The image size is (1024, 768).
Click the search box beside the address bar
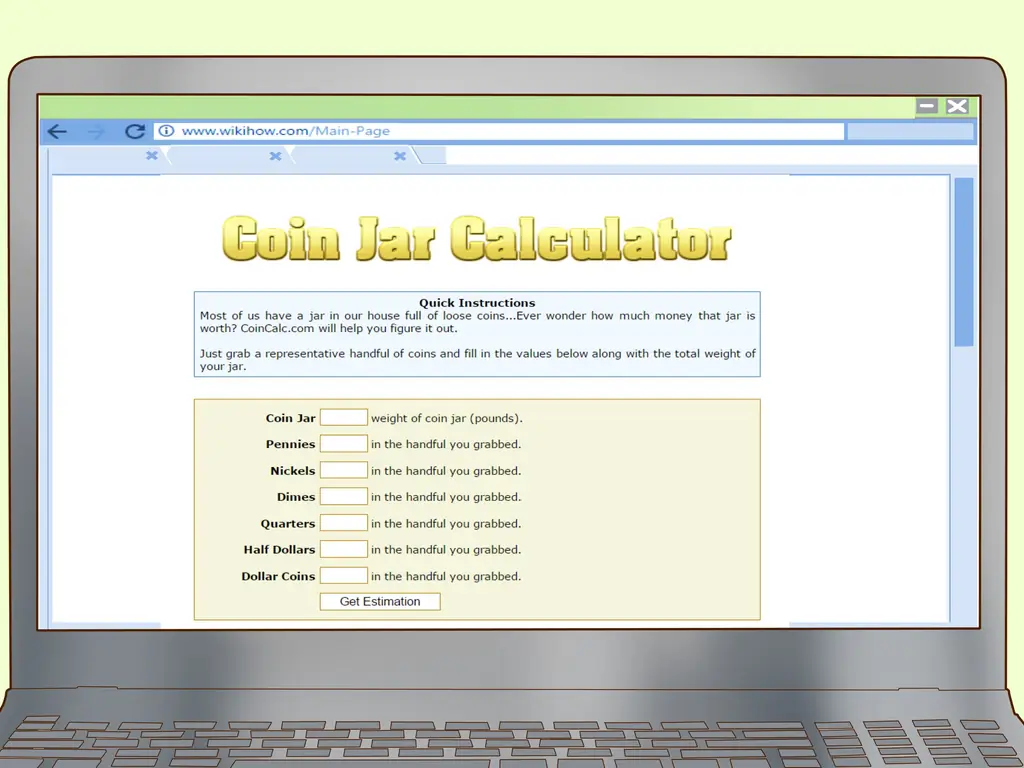(x=910, y=131)
